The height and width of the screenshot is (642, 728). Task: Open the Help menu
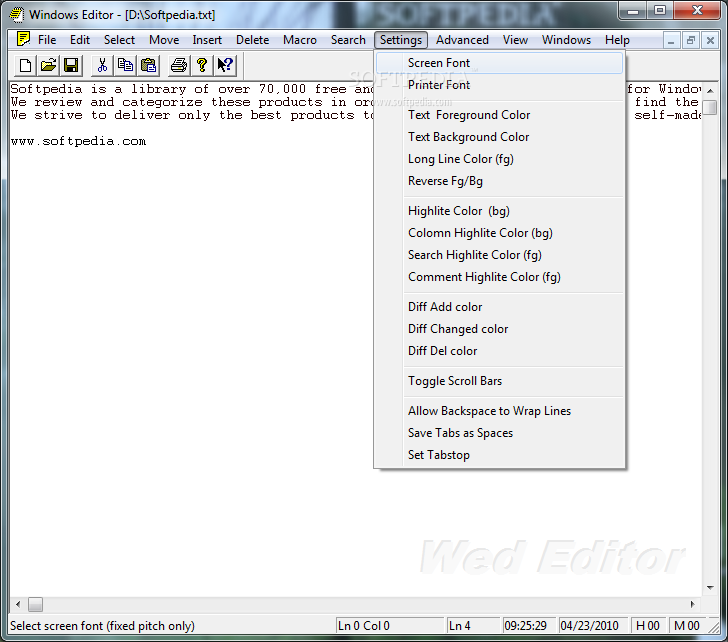click(x=617, y=40)
